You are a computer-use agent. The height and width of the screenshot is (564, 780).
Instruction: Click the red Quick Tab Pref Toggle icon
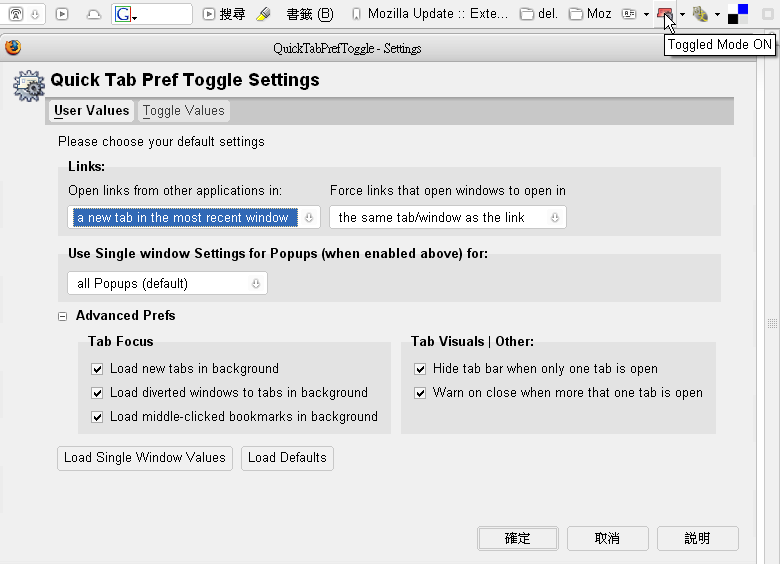[x=664, y=14]
